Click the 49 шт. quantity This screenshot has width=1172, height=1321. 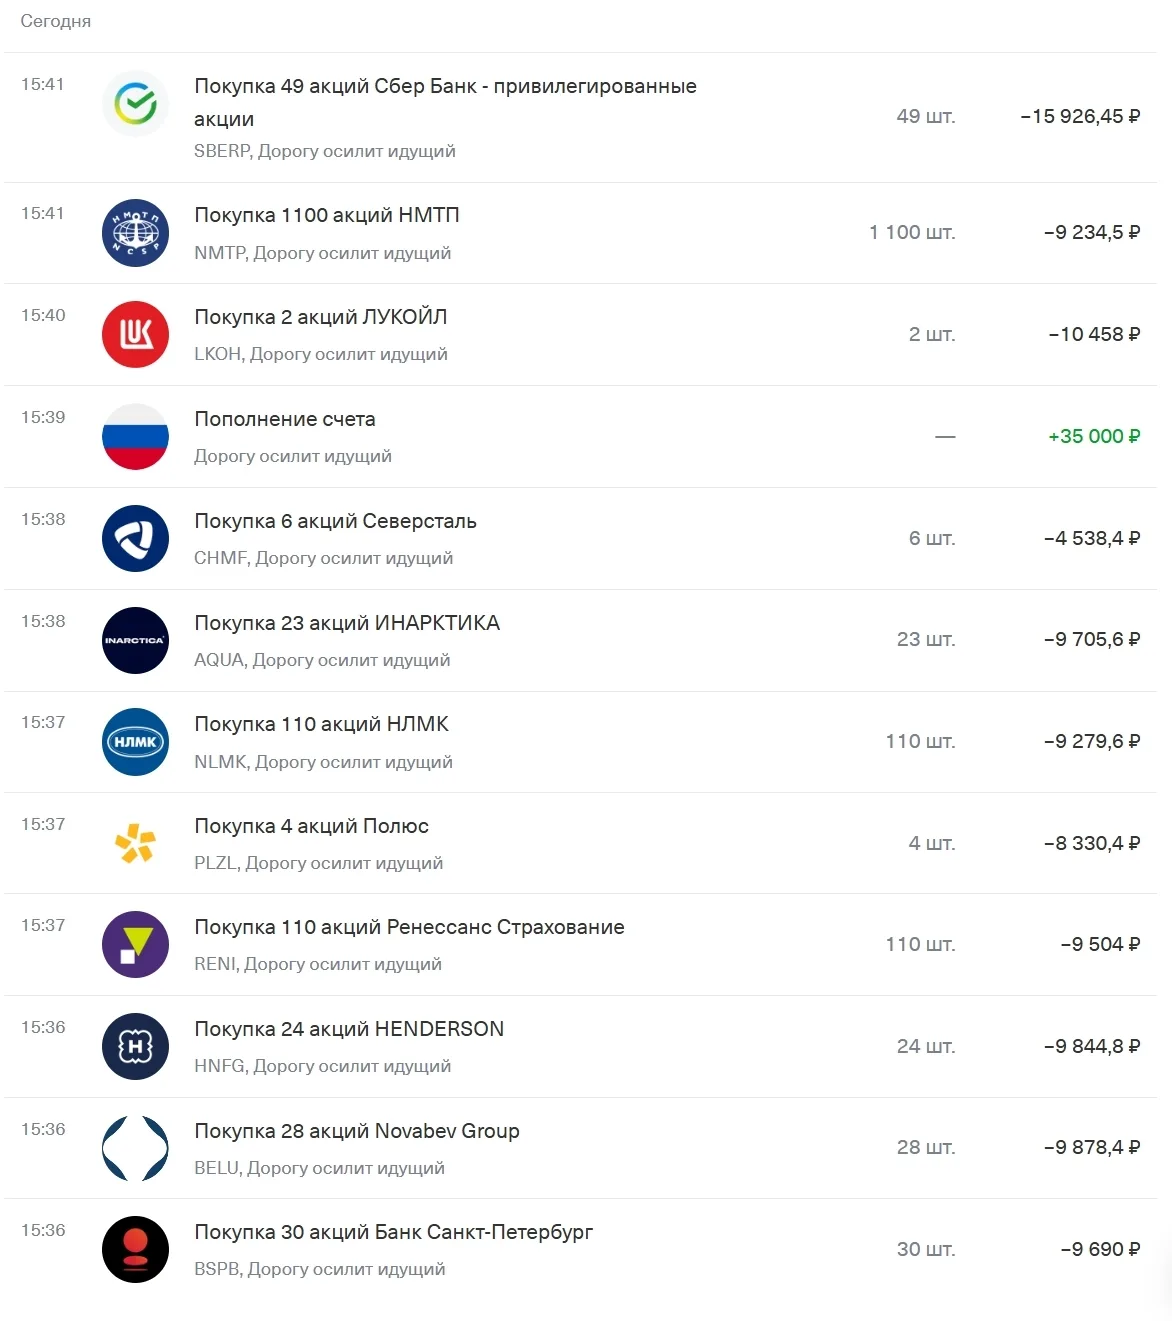click(926, 117)
